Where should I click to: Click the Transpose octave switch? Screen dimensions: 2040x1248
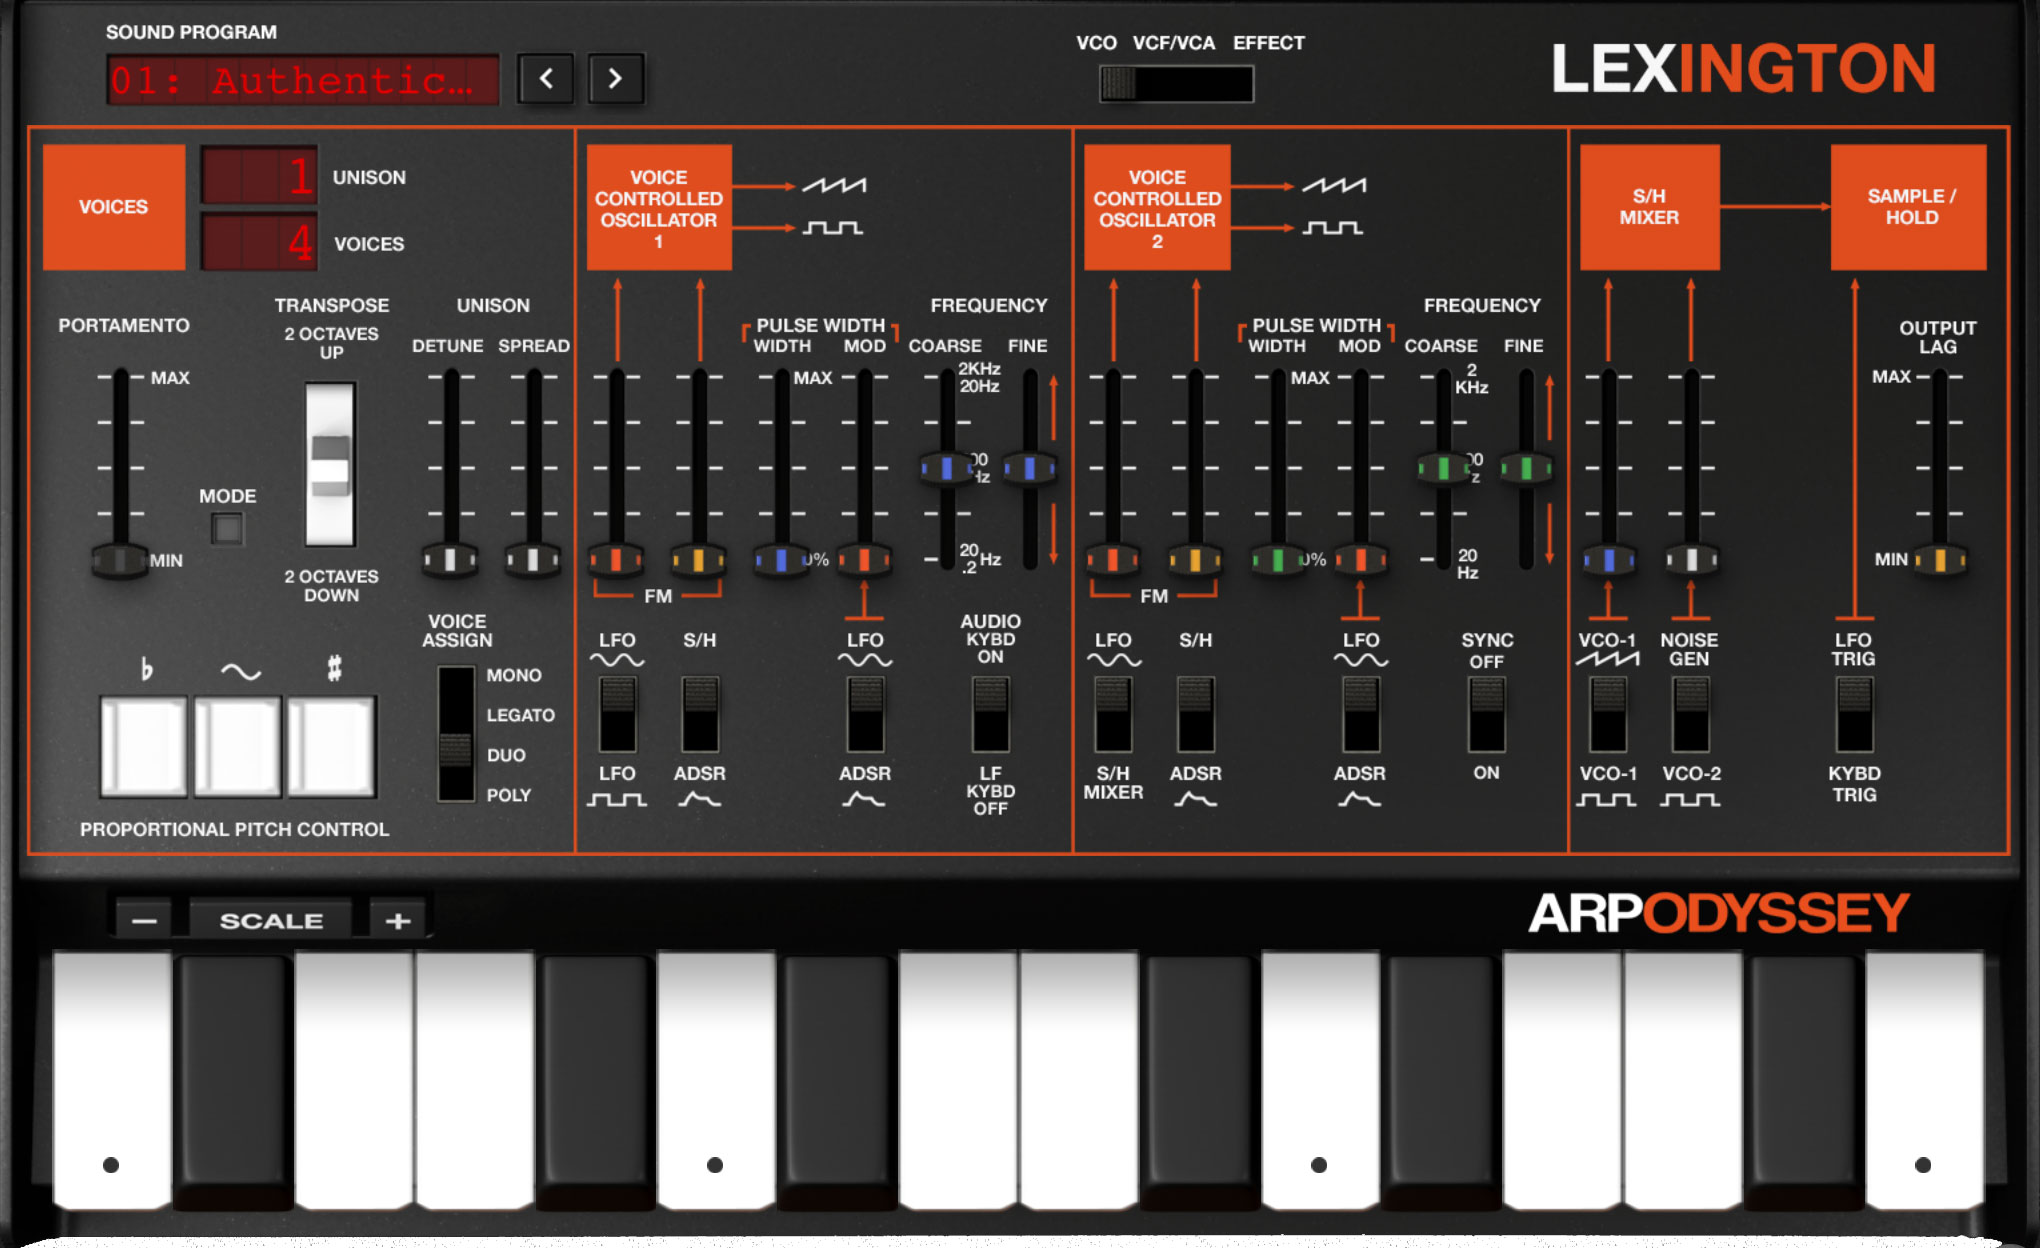330,465
